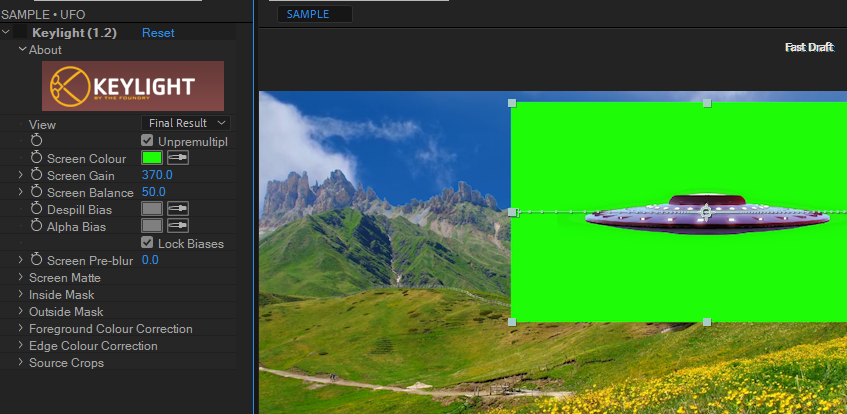The height and width of the screenshot is (414, 847).
Task: Toggle stopwatch for Alpha Bias
Action: (x=36, y=226)
